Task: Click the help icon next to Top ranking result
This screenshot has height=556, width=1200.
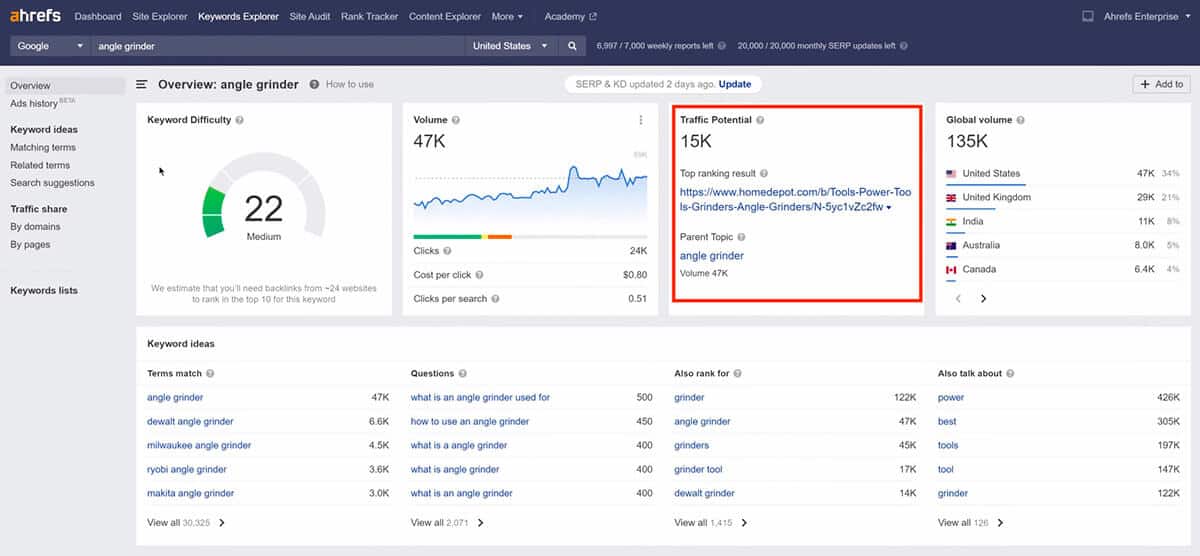Action: (765, 173)
